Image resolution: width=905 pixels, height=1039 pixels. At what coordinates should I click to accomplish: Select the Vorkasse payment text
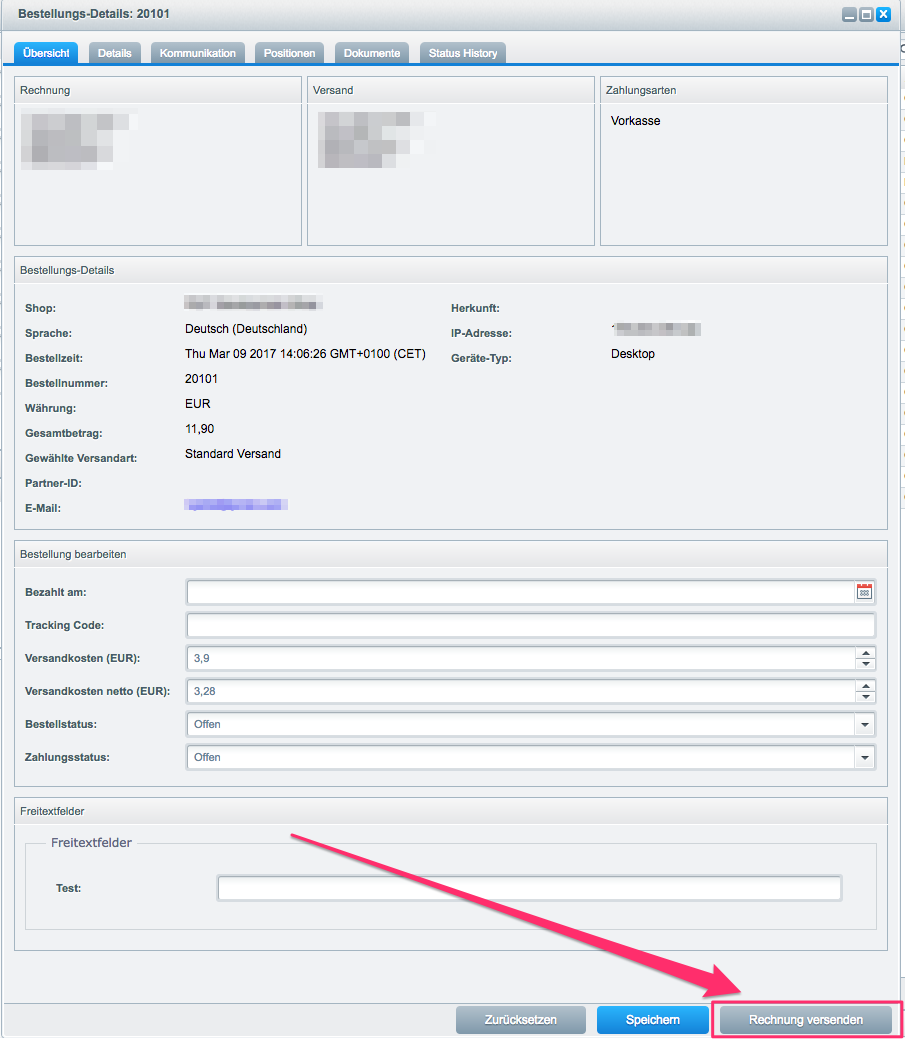[635, 121]
